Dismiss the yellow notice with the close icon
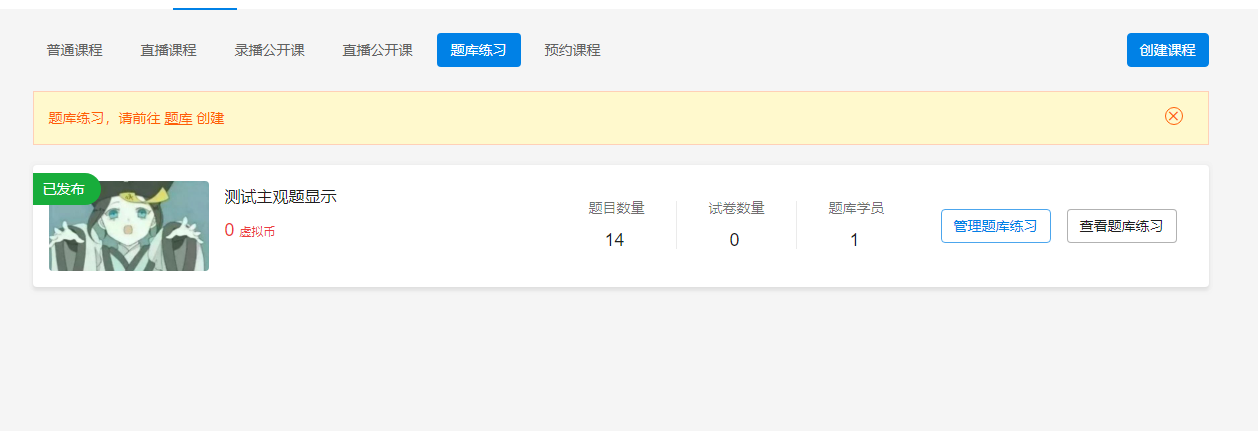The height and width of the screenshot is (431, 1258). [x=1173, y=116]
